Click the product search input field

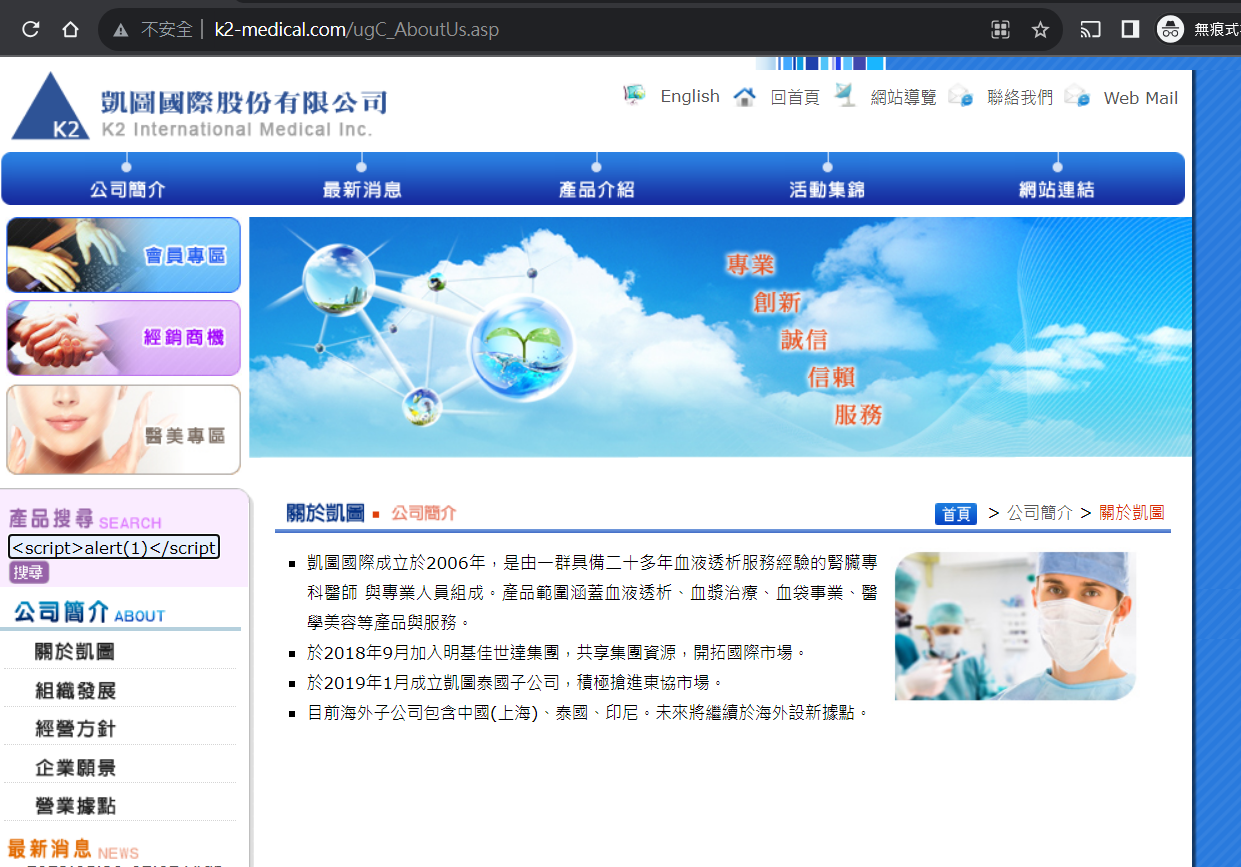(114, 547)
